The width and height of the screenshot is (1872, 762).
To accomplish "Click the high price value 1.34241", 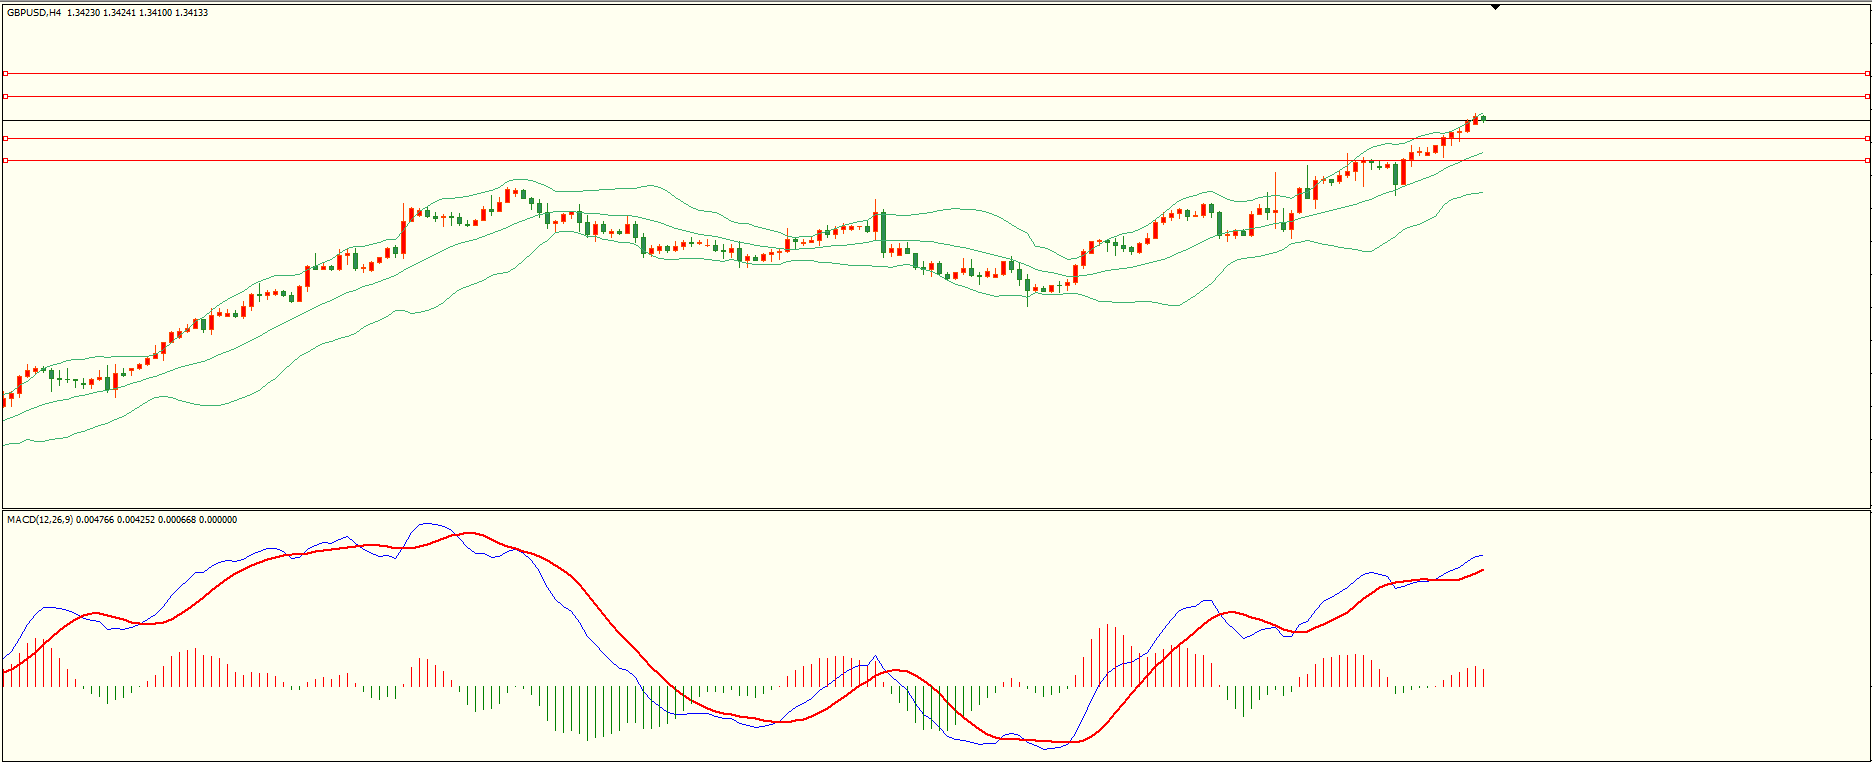I will point(120,13).
